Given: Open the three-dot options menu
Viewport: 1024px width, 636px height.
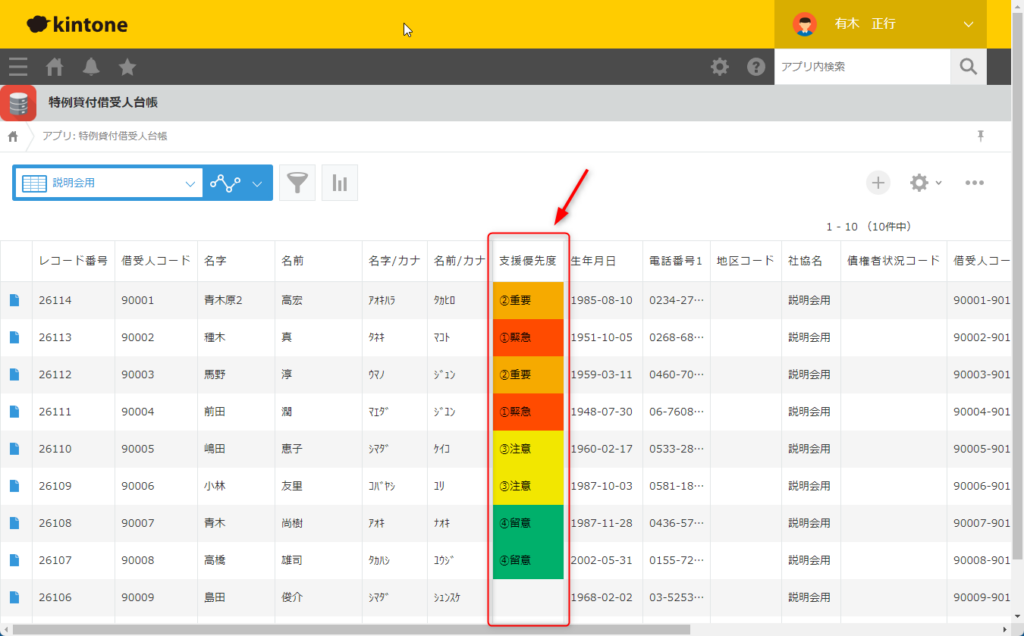Looking at the screenshot, I should point(975,182).
